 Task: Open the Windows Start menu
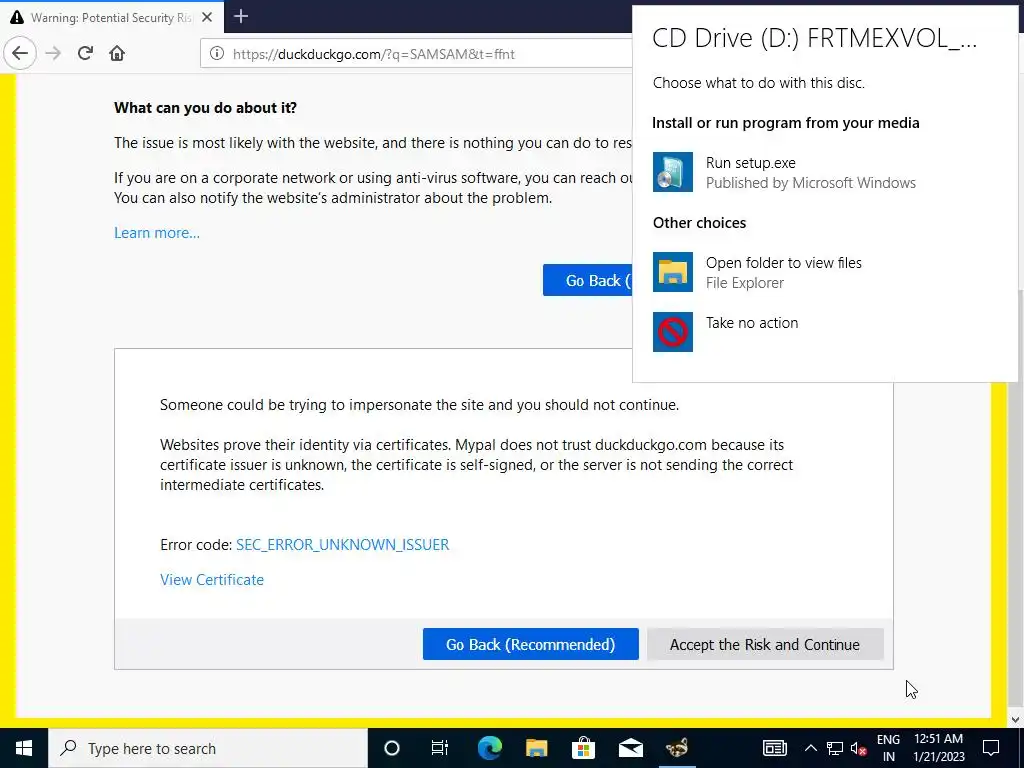[24, 748]
